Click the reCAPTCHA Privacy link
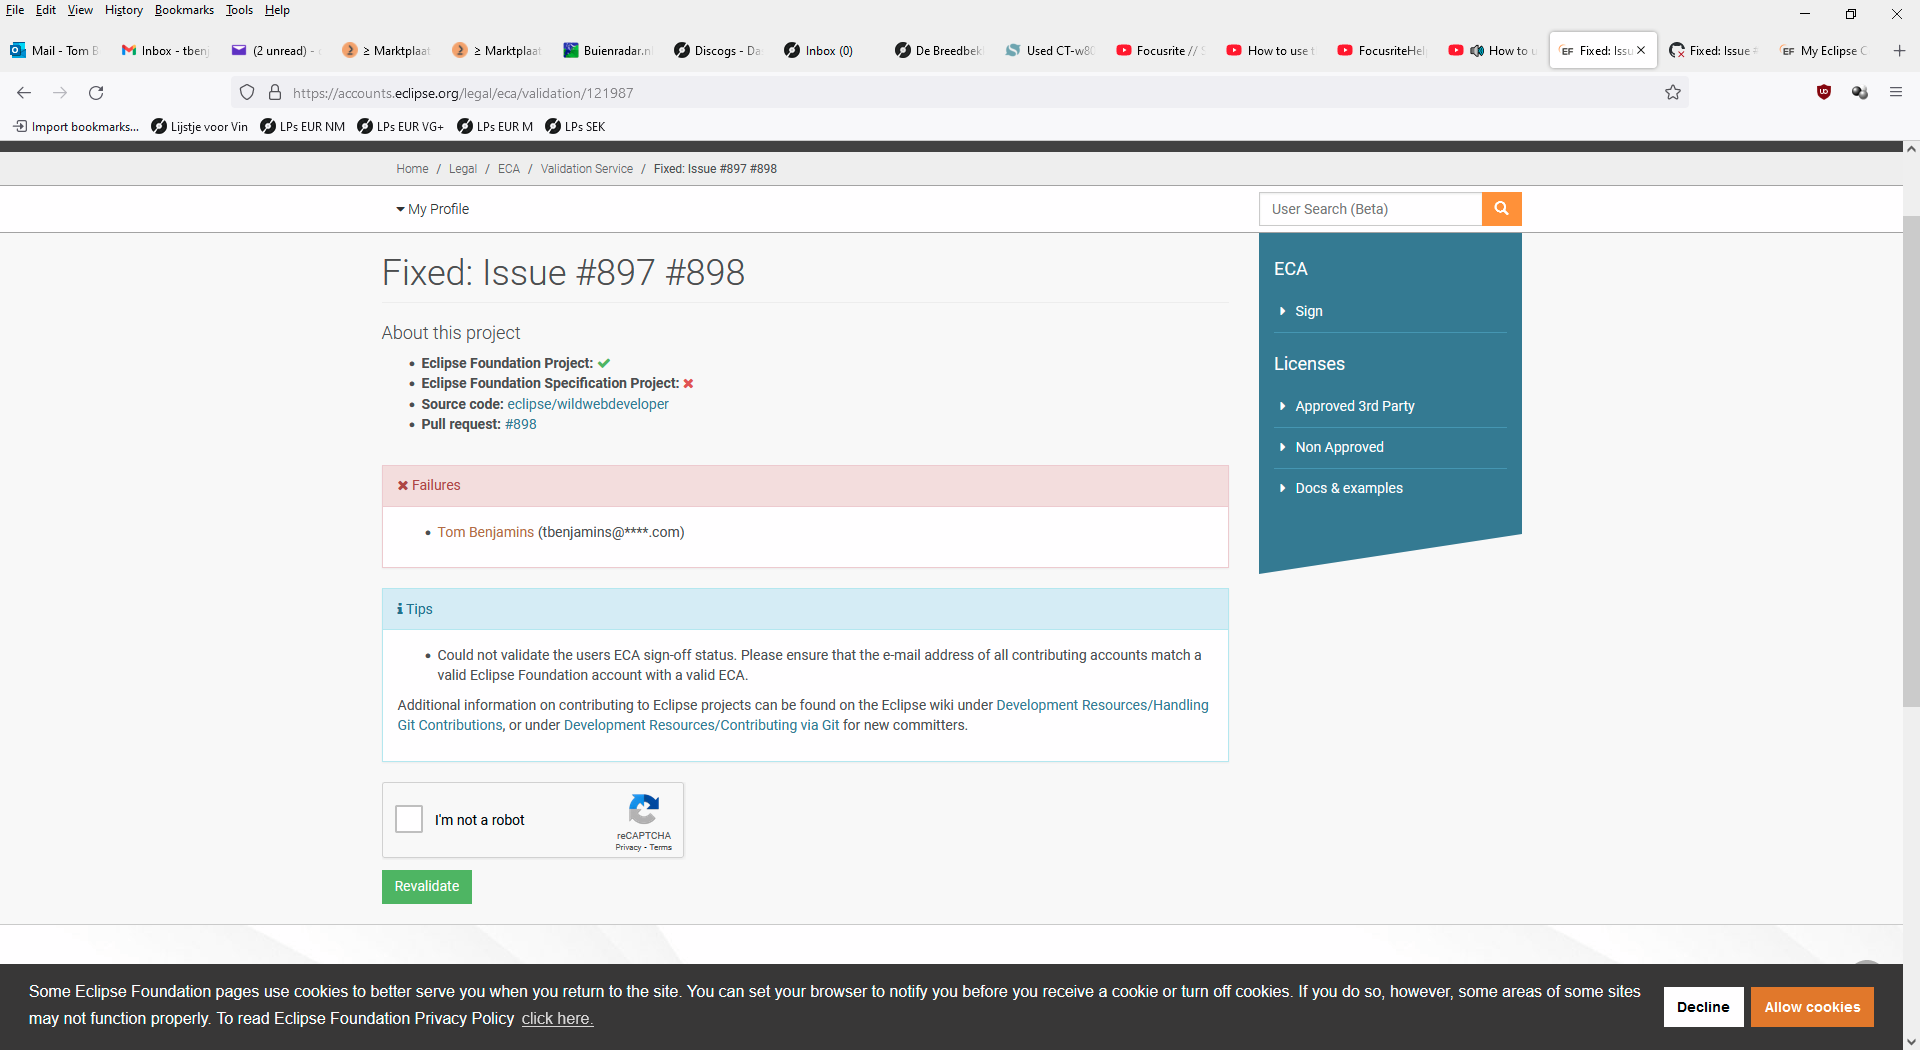This screenshot has width=1920, height=1050. 628,847
